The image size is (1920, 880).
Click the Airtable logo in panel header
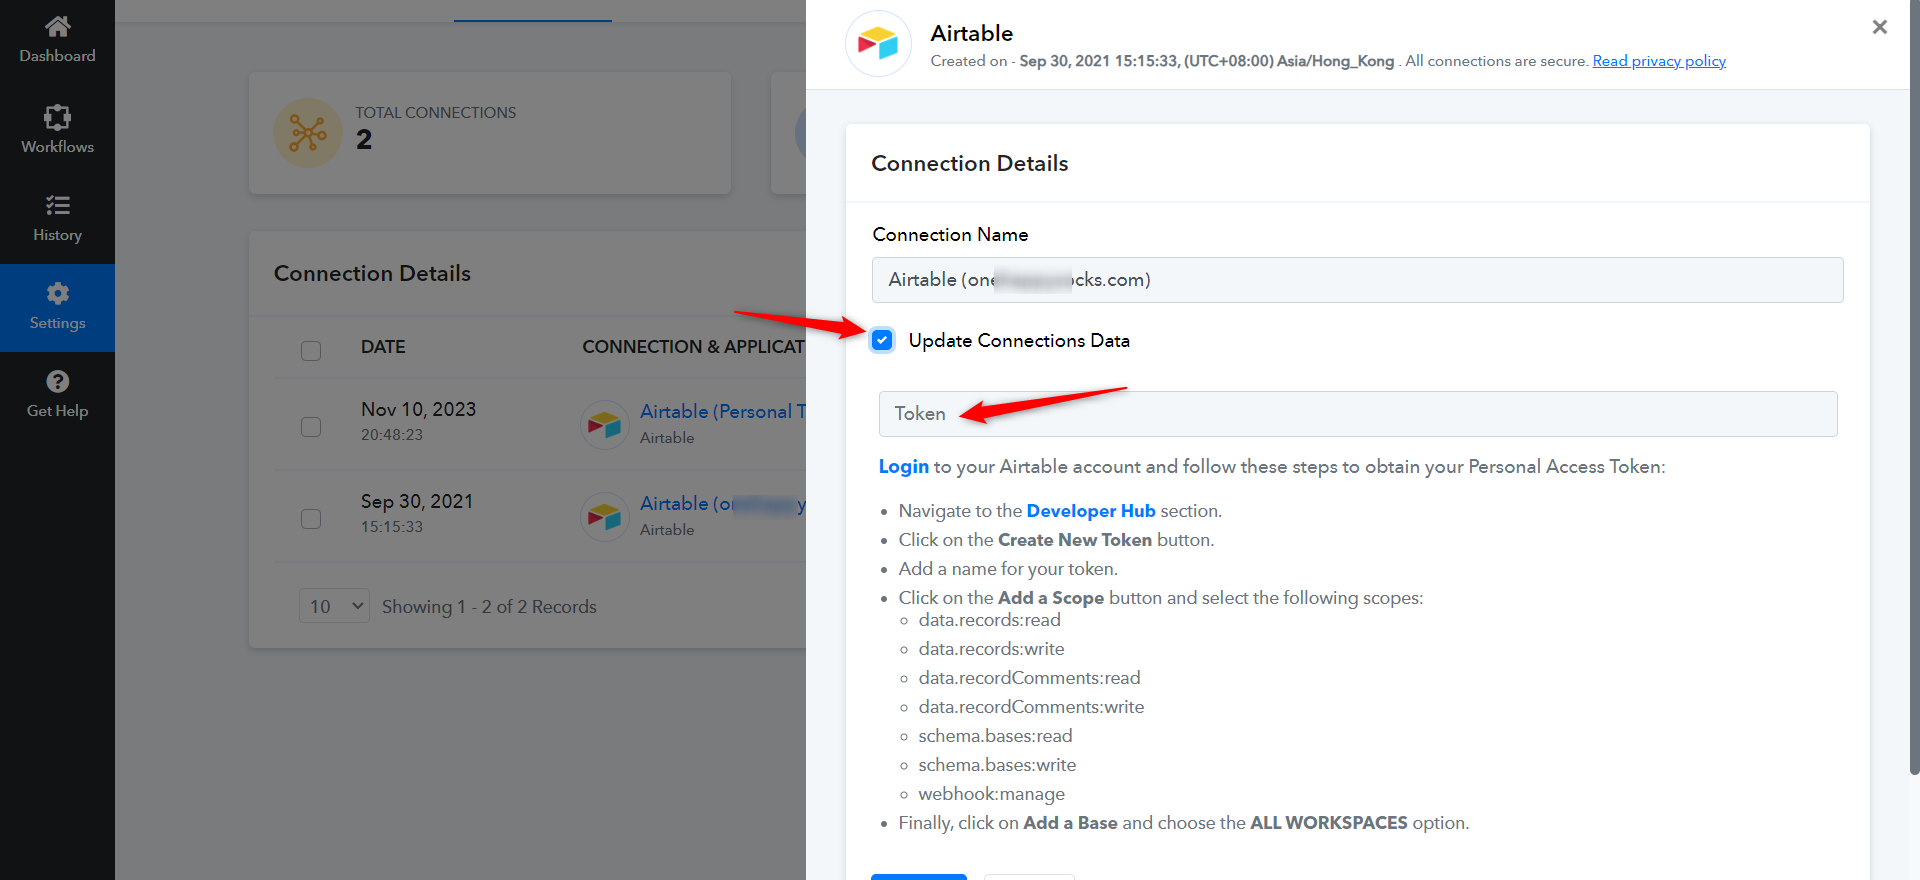click(x=878, y=44)
